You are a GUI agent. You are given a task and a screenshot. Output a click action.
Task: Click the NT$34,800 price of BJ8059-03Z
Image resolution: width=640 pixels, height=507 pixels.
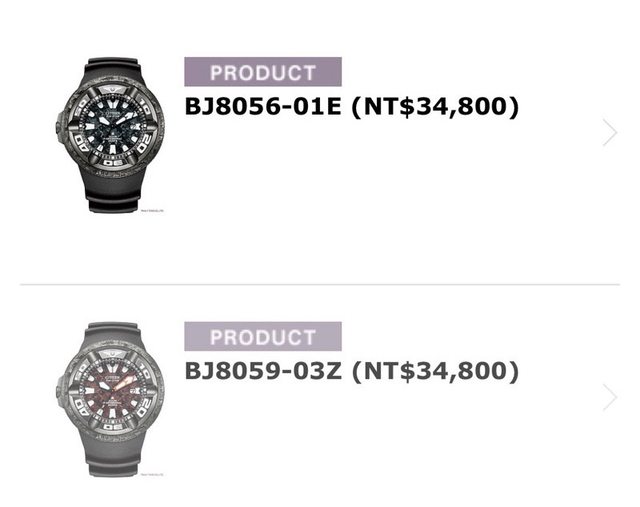pos(436,371)
